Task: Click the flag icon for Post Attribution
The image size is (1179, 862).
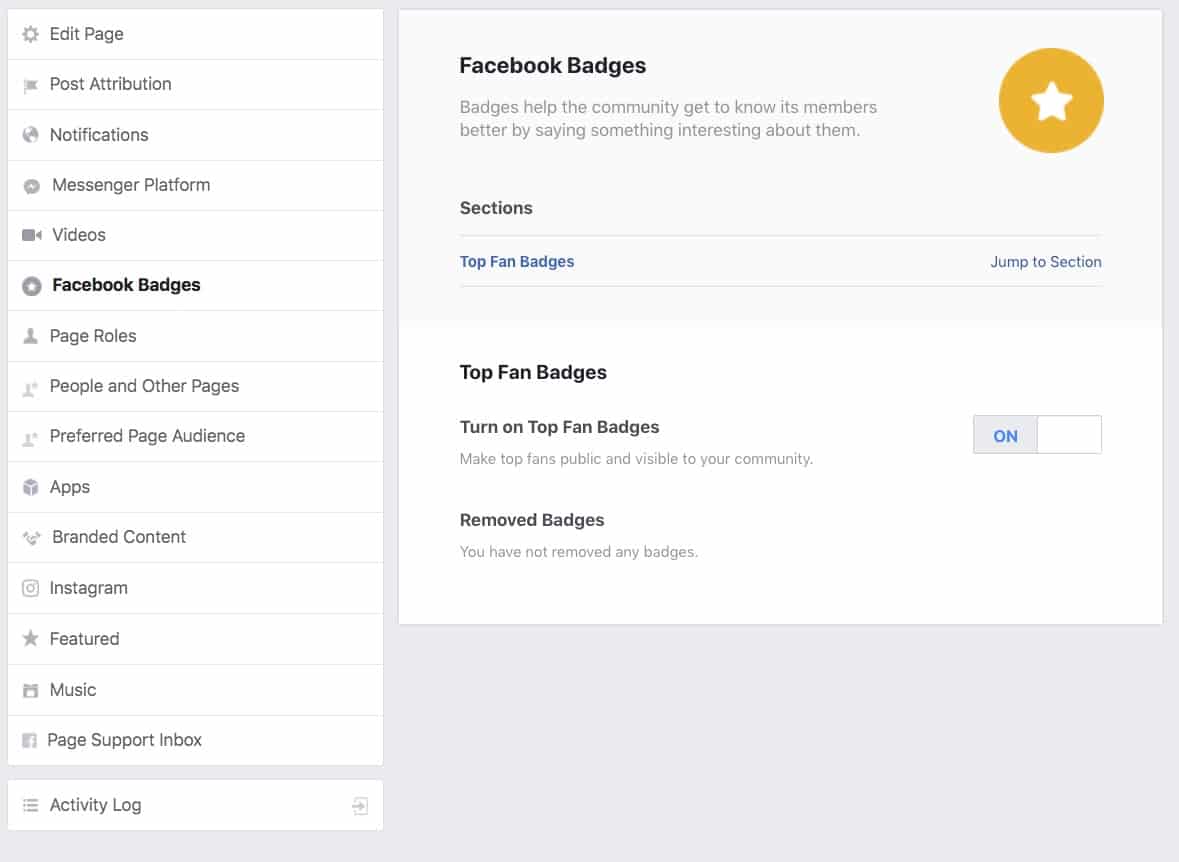Action: (x=30, y=86)
